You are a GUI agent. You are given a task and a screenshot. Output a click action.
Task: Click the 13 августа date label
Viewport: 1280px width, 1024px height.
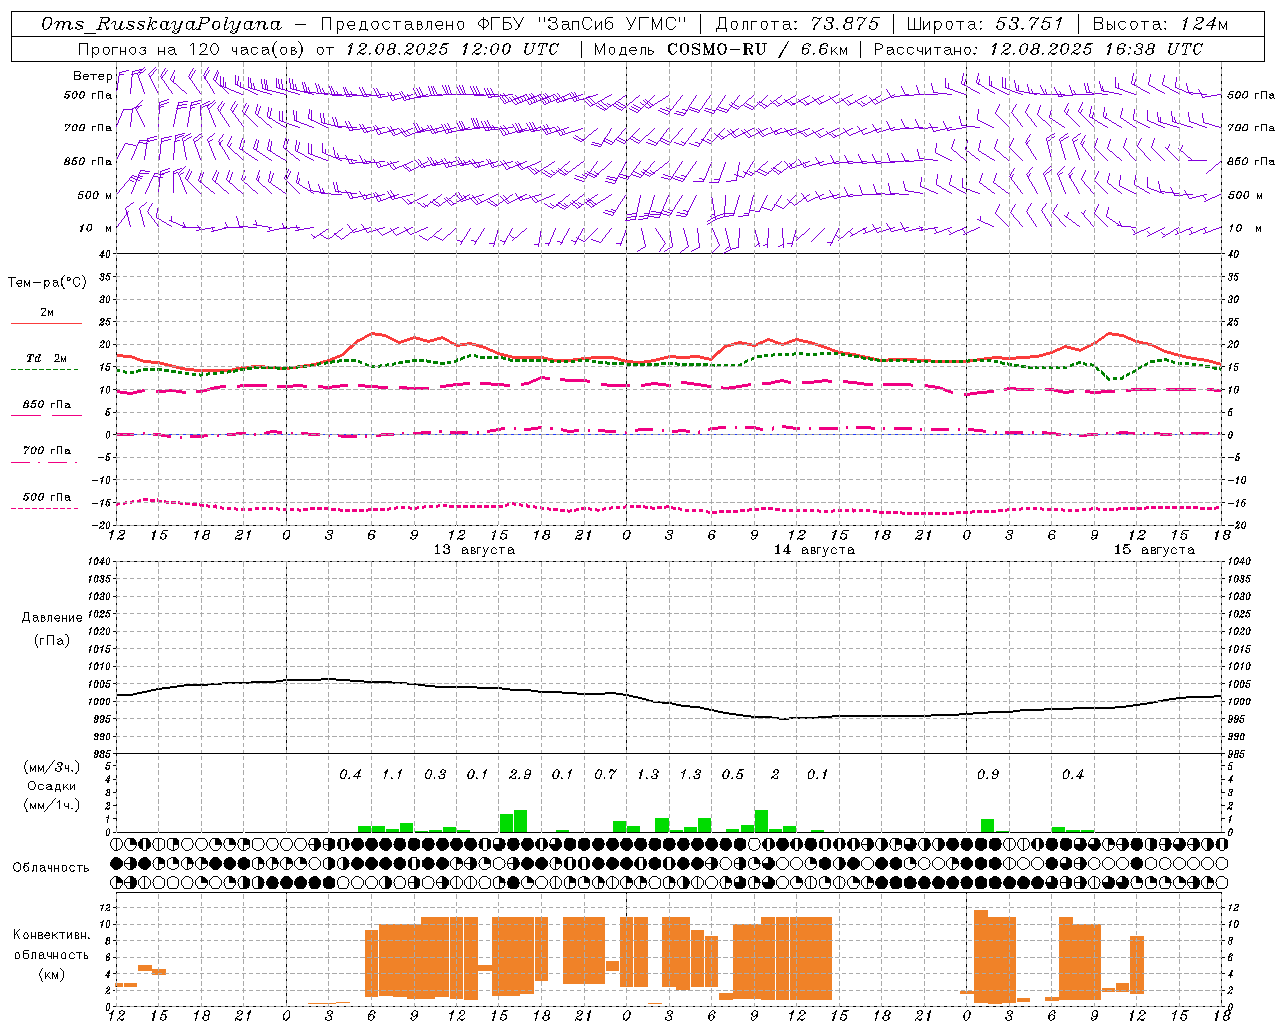pos(474,550)
